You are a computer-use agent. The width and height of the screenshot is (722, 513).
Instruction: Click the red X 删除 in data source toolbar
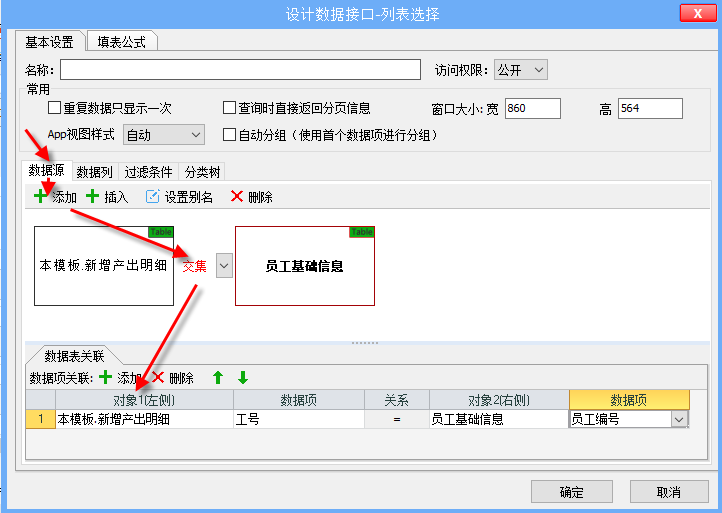(237, 196)
